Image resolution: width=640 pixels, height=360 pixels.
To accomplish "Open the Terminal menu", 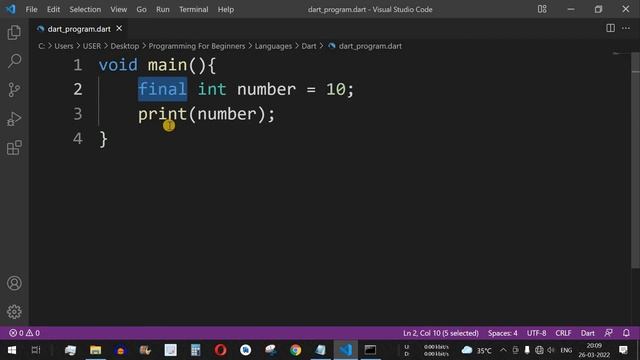I will click(x=193, y=9).
